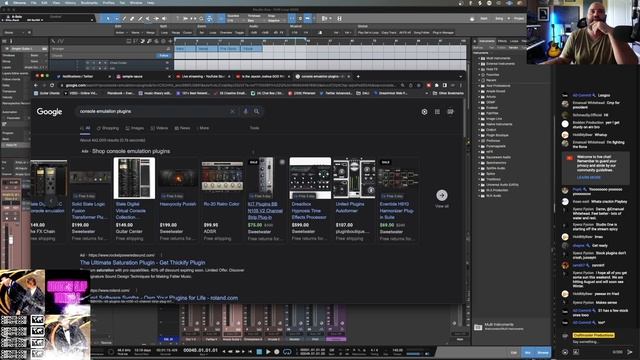The image size is (640, 360).
Task: Toggle the Loop button in transport
Action: [287, 351]
